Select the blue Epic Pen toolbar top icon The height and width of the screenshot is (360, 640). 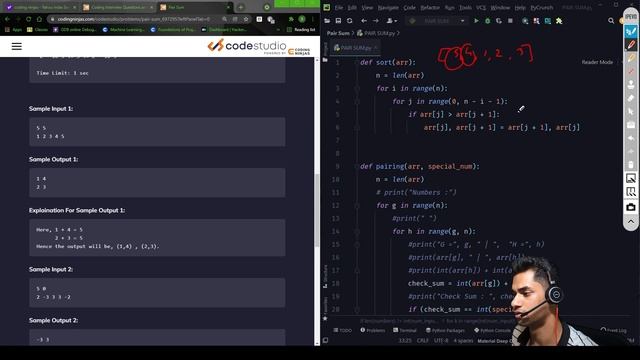point(631,31)
